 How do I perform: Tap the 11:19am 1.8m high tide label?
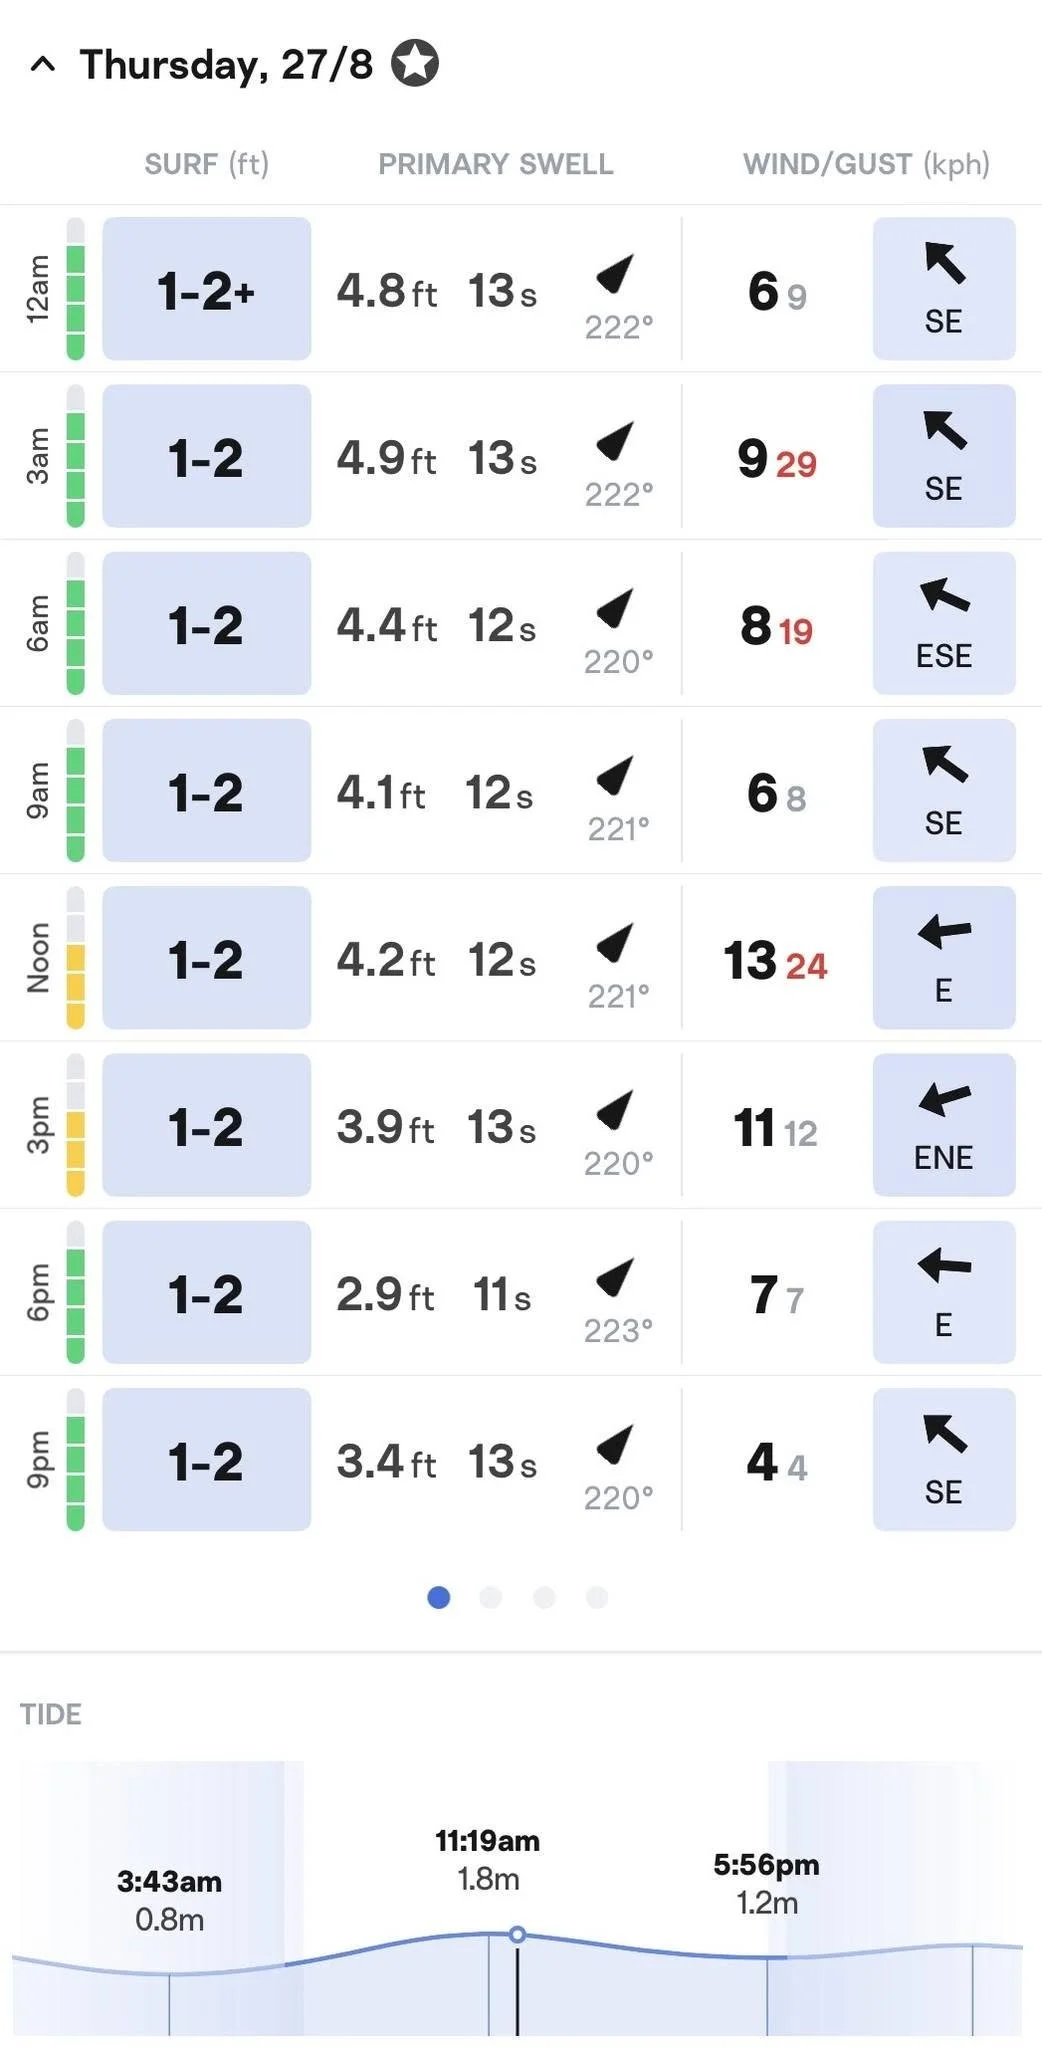488,1859
